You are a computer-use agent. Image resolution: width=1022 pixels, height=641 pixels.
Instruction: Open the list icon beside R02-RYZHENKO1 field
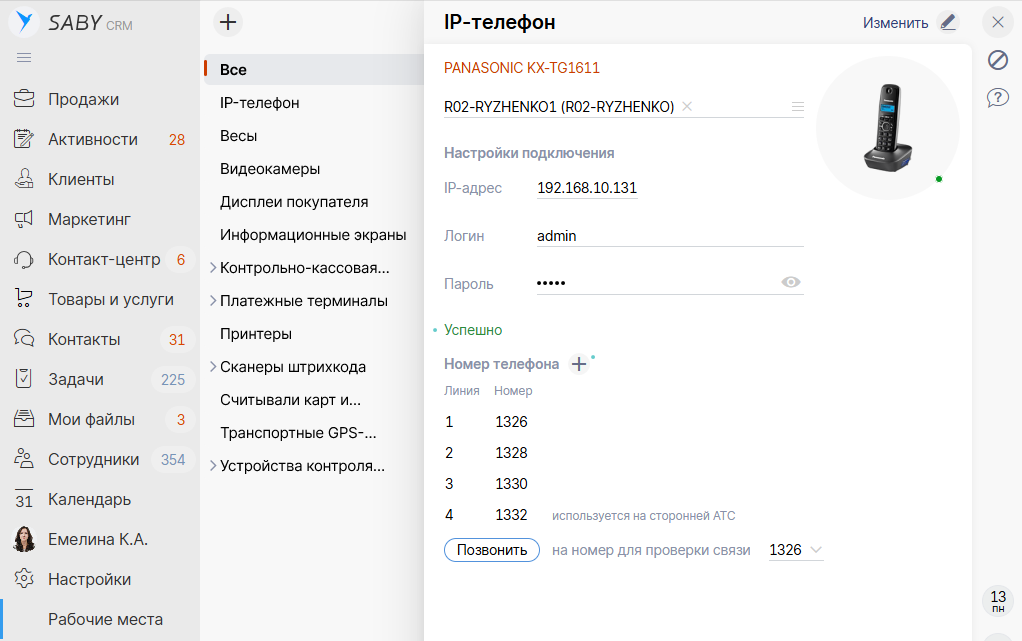coord(797,107)
